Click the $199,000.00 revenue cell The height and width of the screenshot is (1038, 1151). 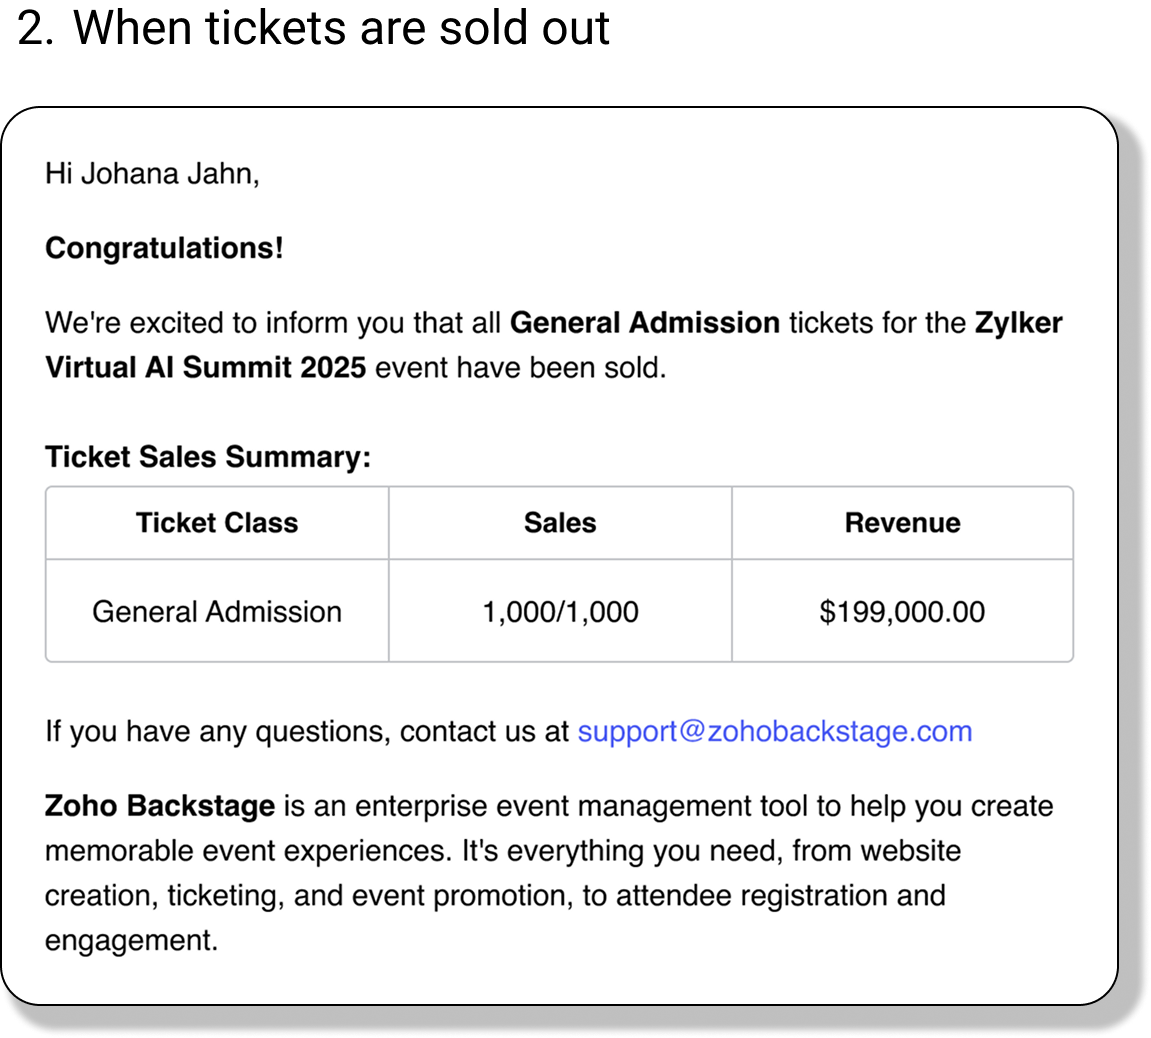pyautogui.click(x=902, y=611)
